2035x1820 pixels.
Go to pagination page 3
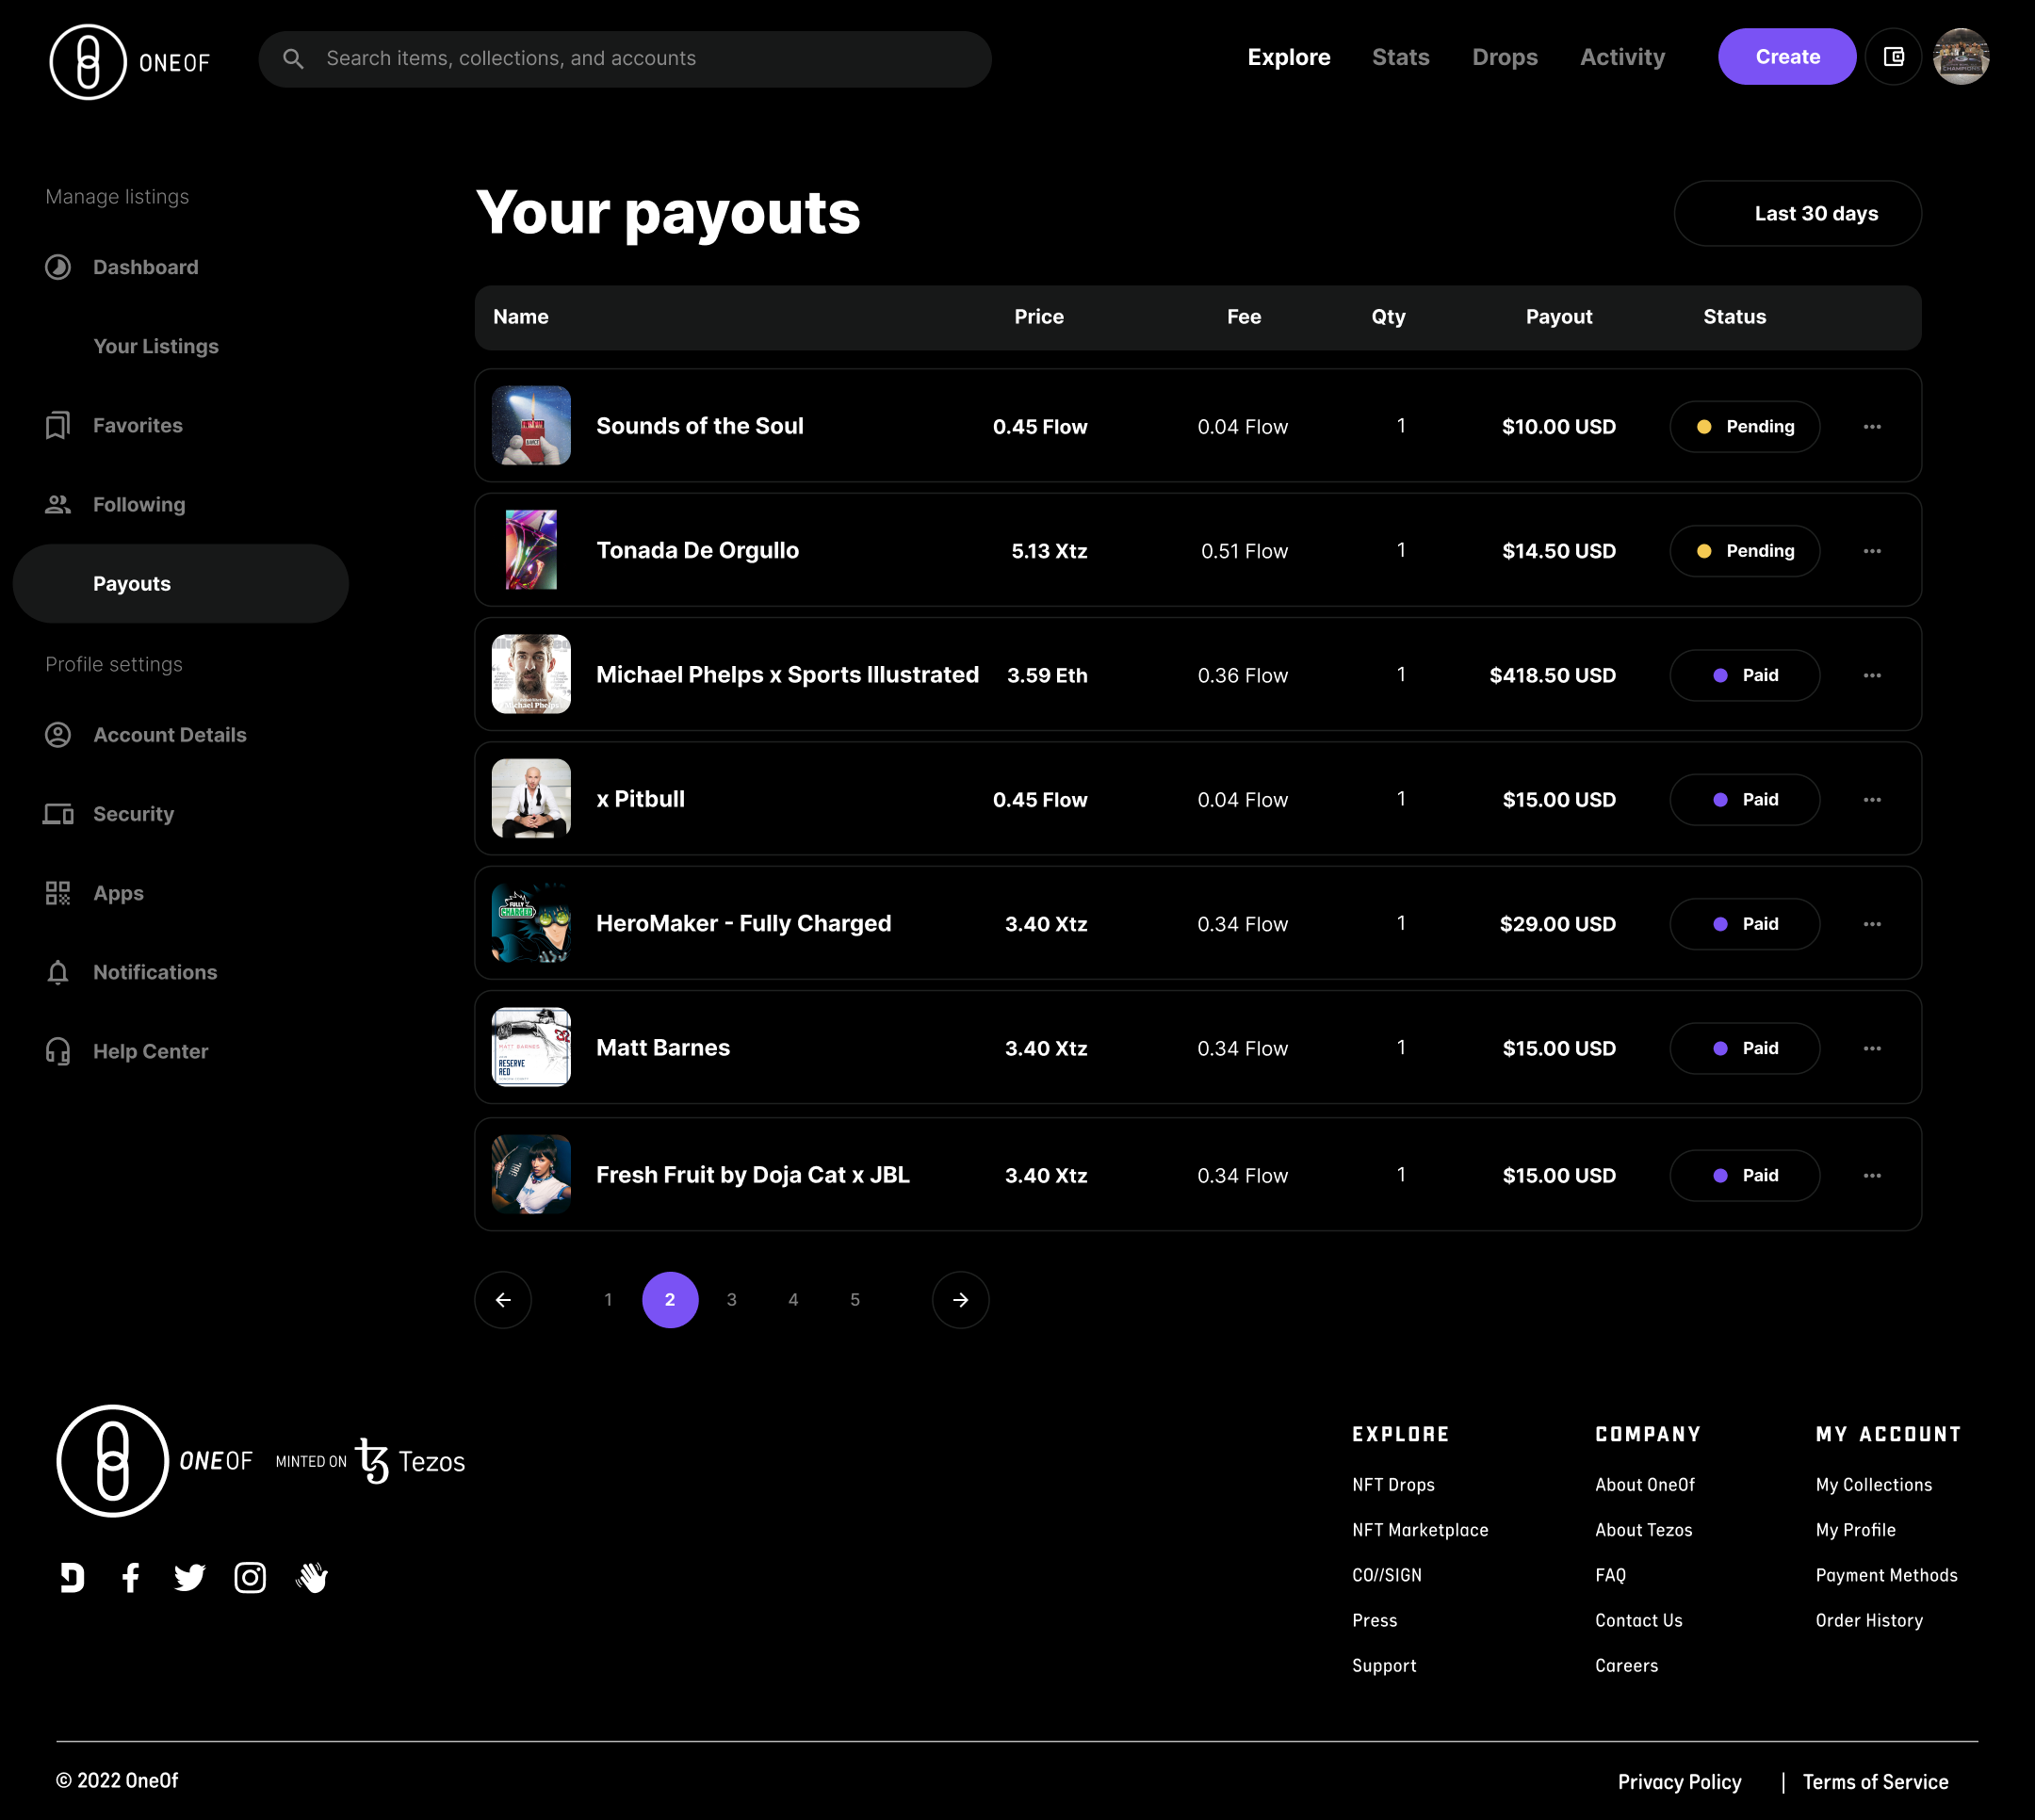point(731,1300)
